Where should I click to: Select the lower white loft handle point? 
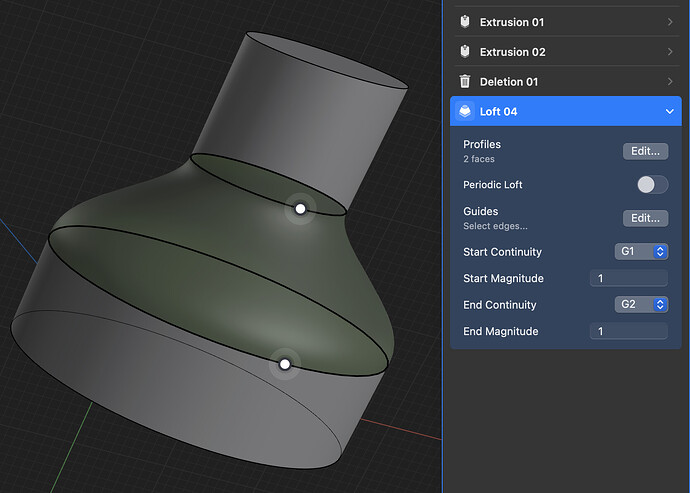pos(285,365)
